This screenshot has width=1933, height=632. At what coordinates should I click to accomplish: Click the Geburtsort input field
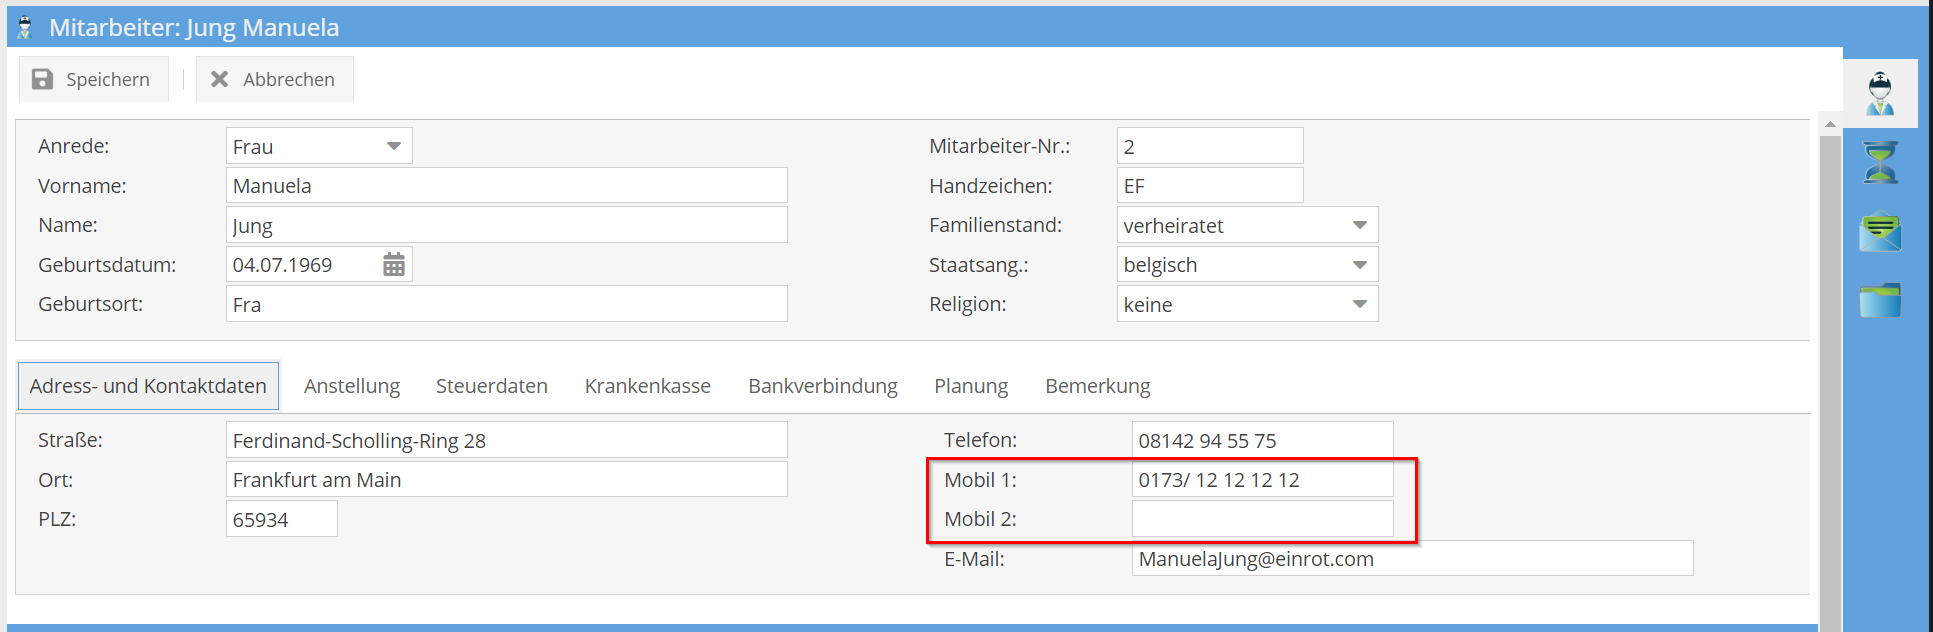(x=507, y=304)
